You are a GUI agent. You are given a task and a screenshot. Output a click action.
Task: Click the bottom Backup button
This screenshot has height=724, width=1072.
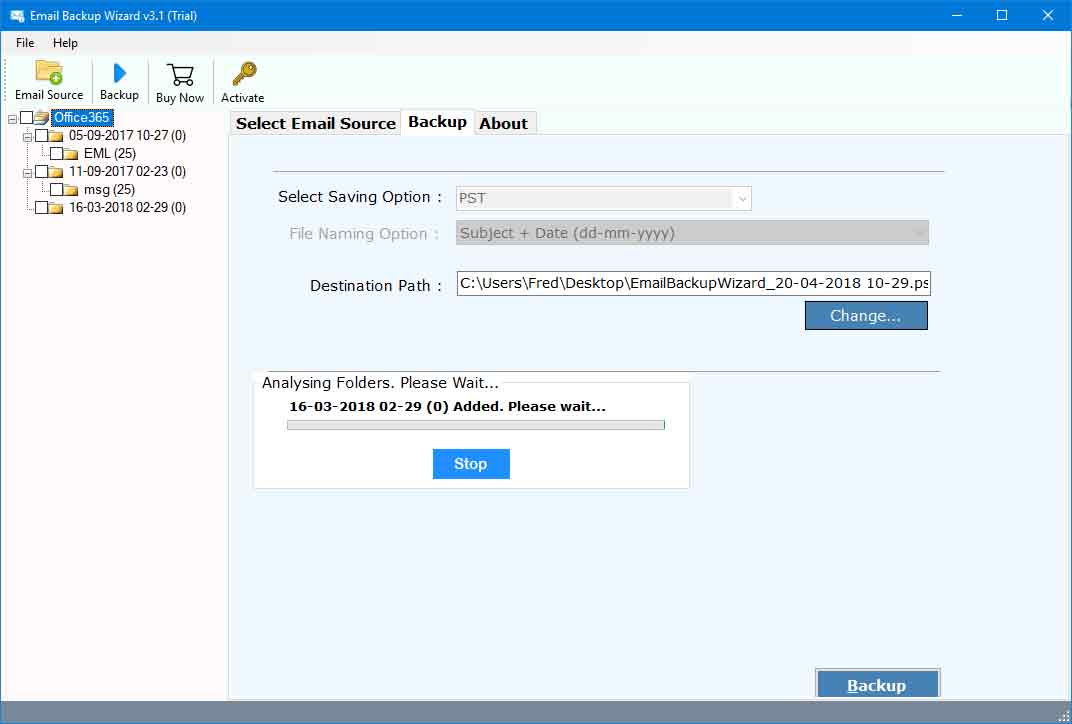point(877,685)
